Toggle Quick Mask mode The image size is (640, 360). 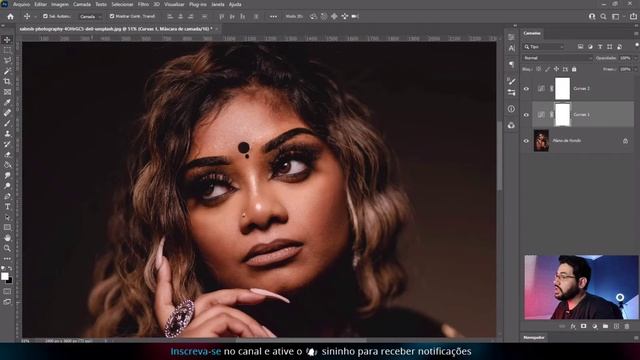(7, 291)
